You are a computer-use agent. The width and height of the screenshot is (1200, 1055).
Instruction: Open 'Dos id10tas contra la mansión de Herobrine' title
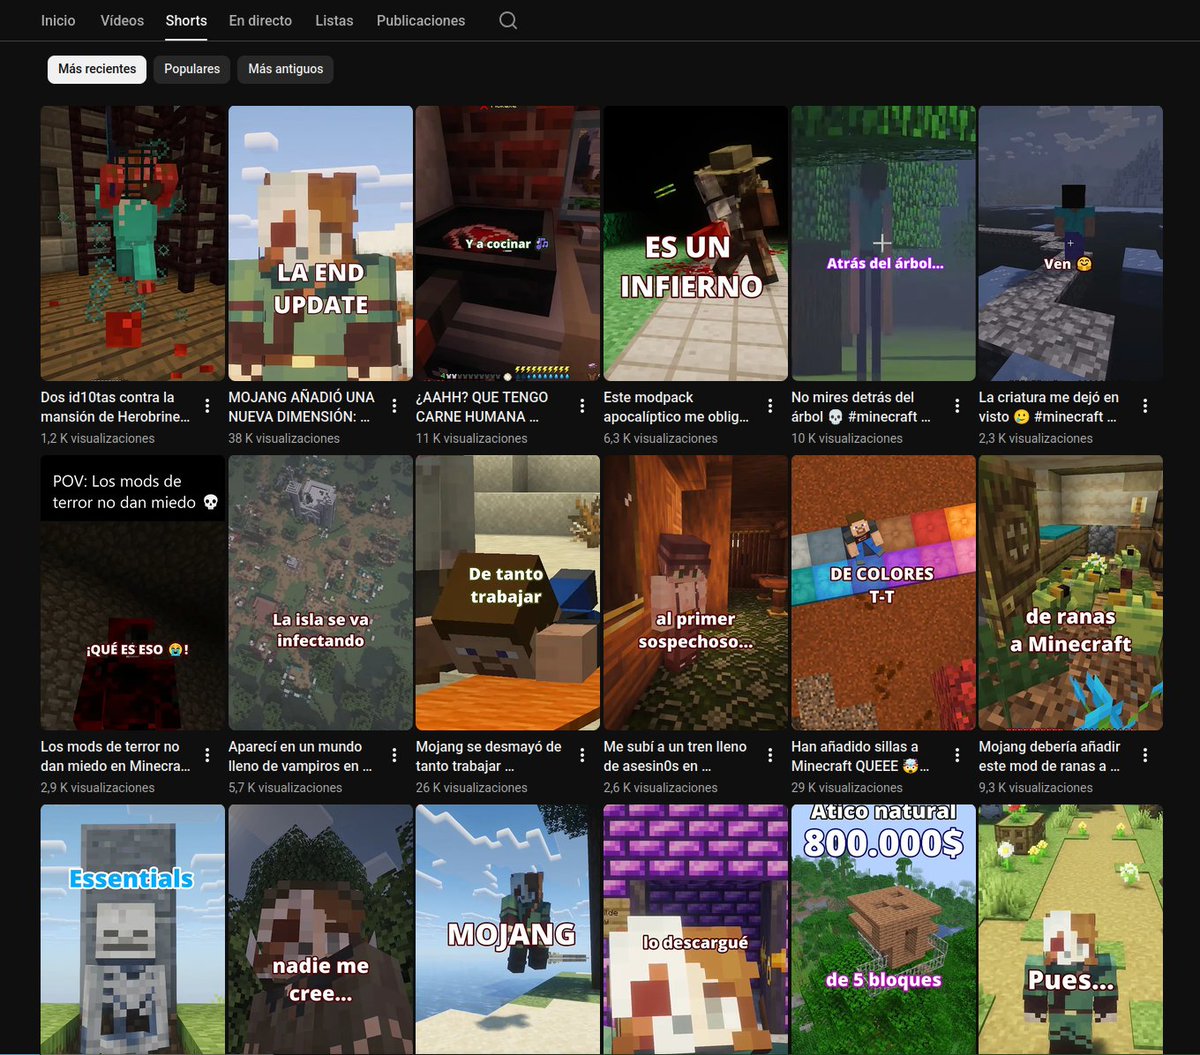click(x=115, y=407)
